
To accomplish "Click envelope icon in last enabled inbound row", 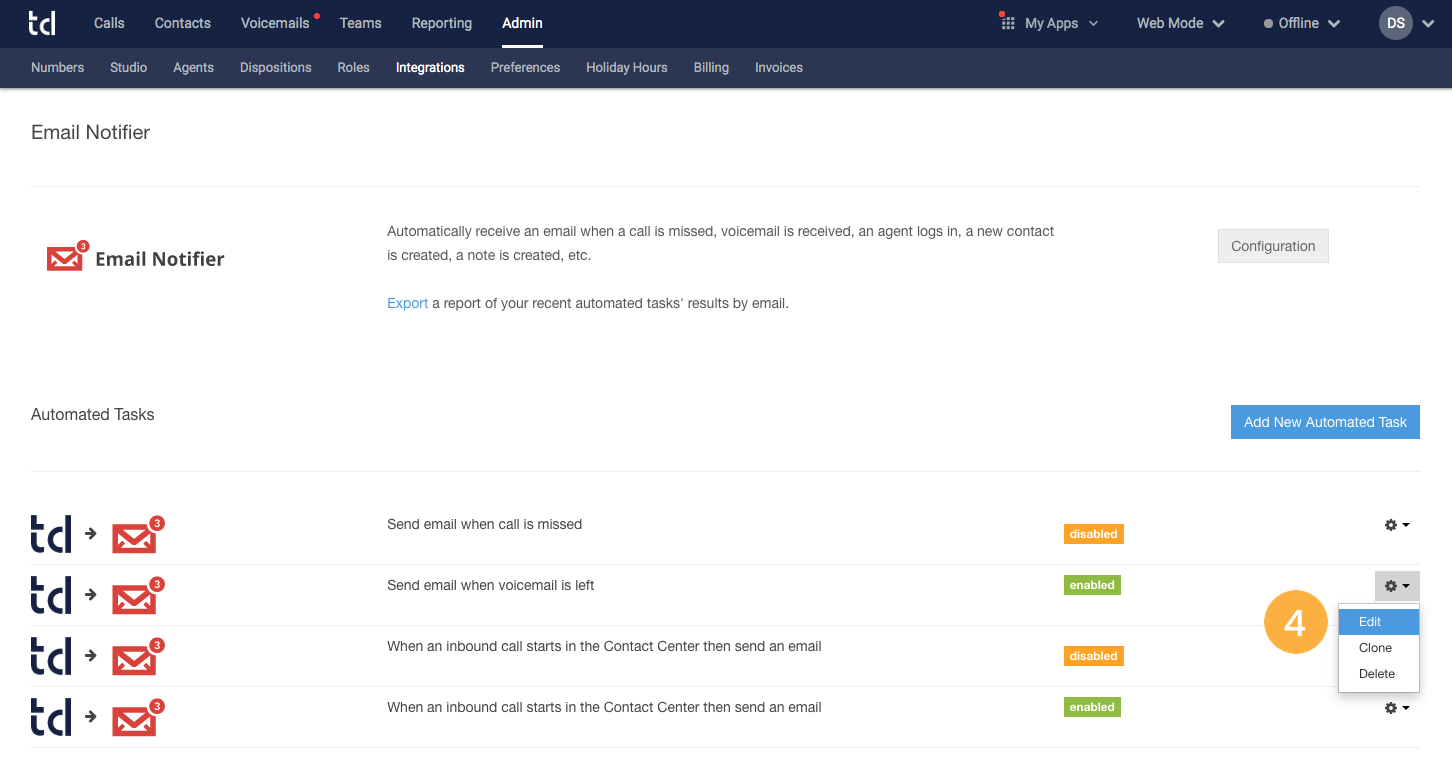I will 137,719.
